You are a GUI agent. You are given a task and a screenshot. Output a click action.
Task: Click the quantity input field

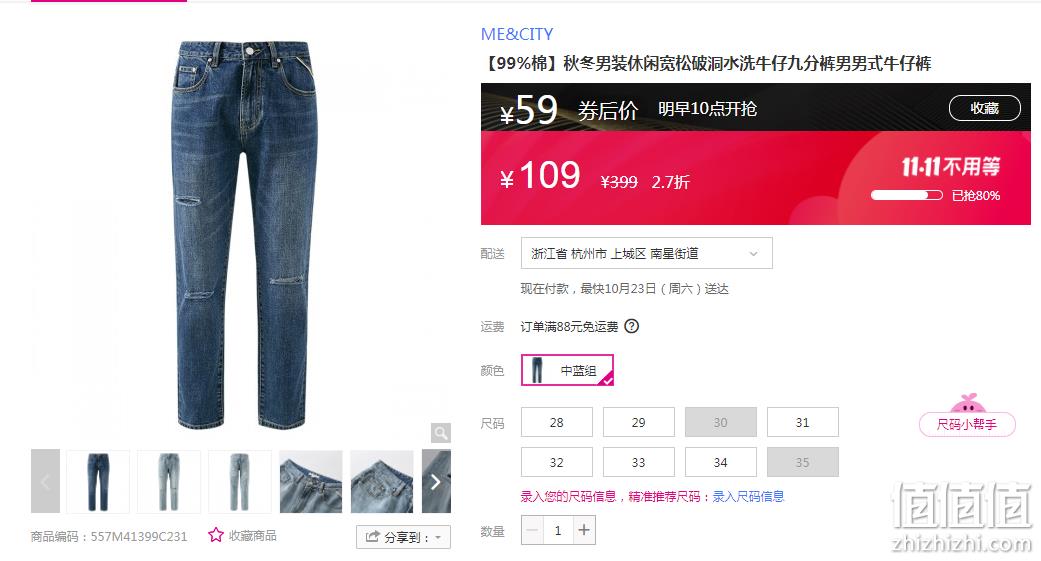point(558,530)
